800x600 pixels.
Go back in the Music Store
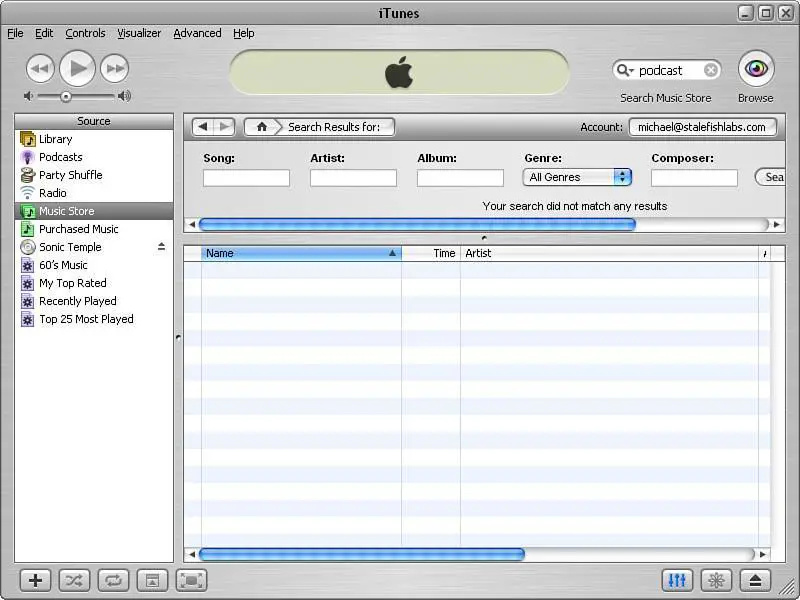point(203,127)
